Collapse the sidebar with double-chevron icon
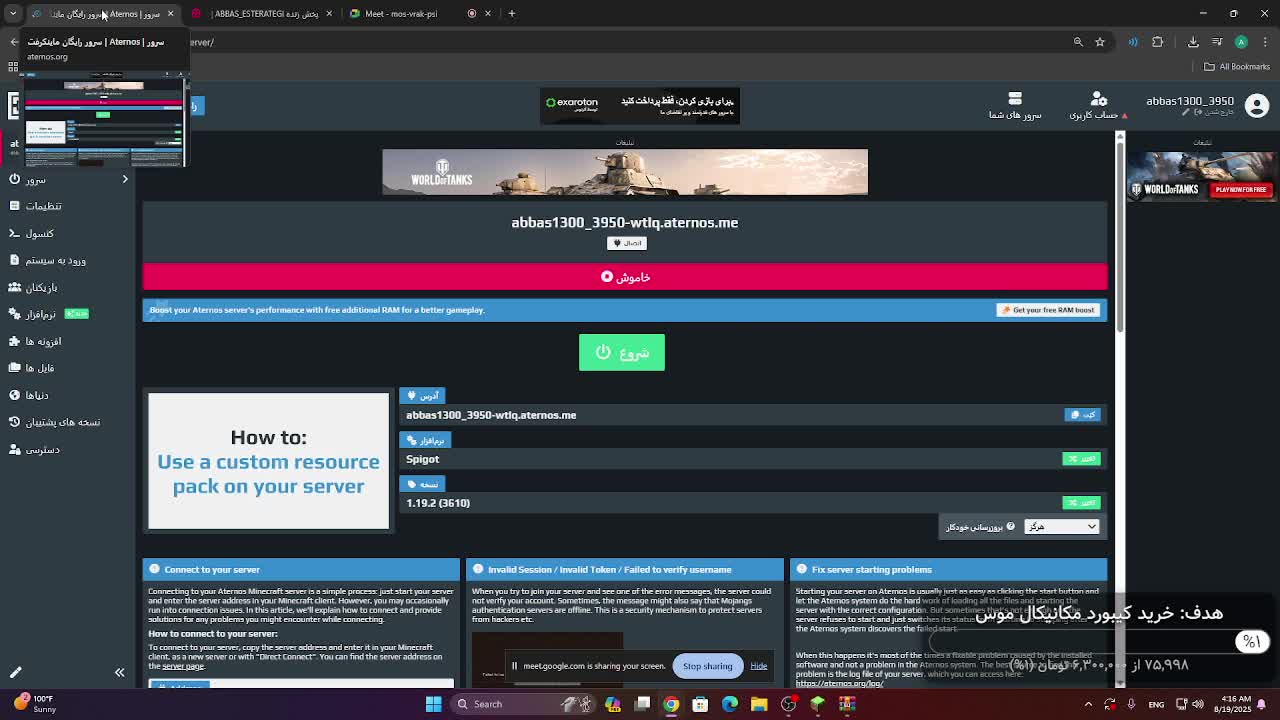Image resolution: width=1280 pixels, height=720 pixels. click(x=119, y=673)
